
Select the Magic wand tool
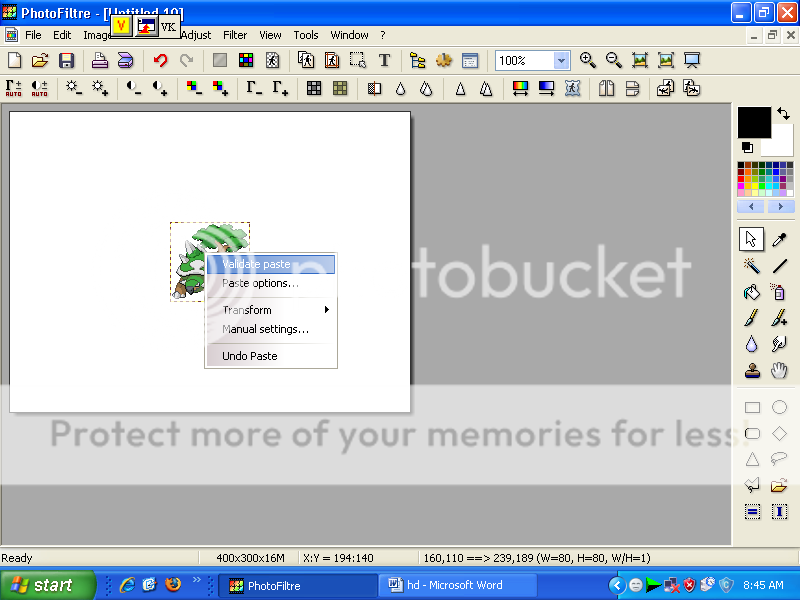point(752,266)
